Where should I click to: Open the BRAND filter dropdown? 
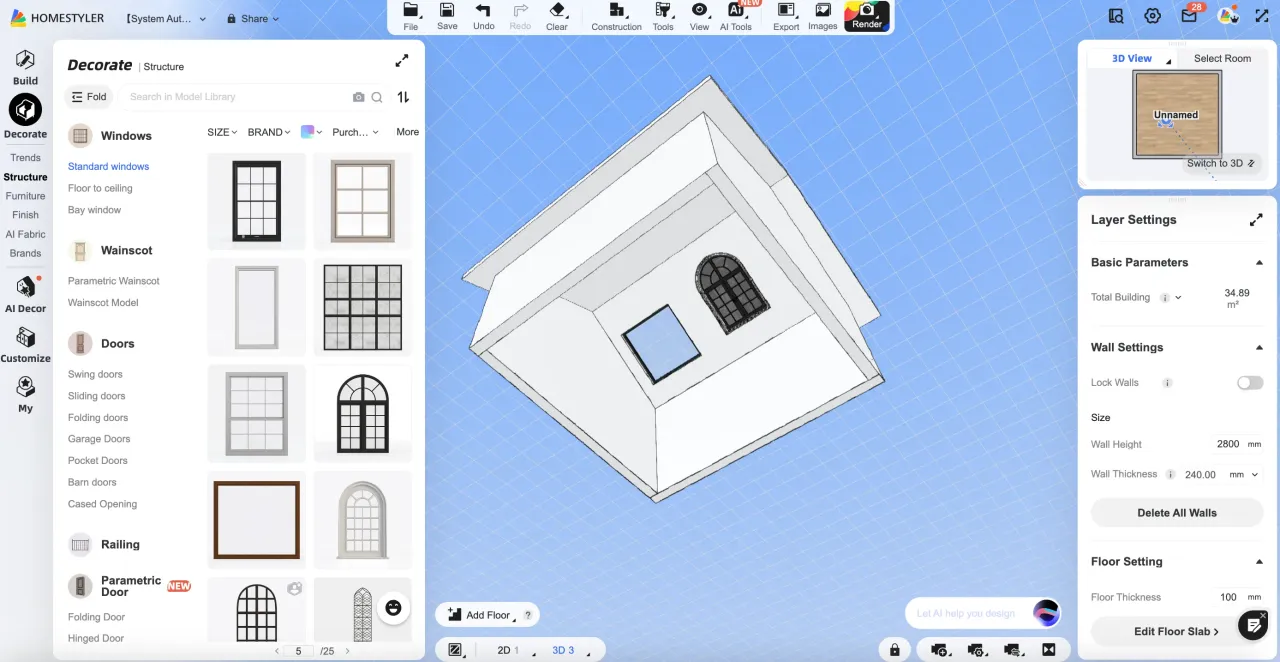(x=269, y=132)
